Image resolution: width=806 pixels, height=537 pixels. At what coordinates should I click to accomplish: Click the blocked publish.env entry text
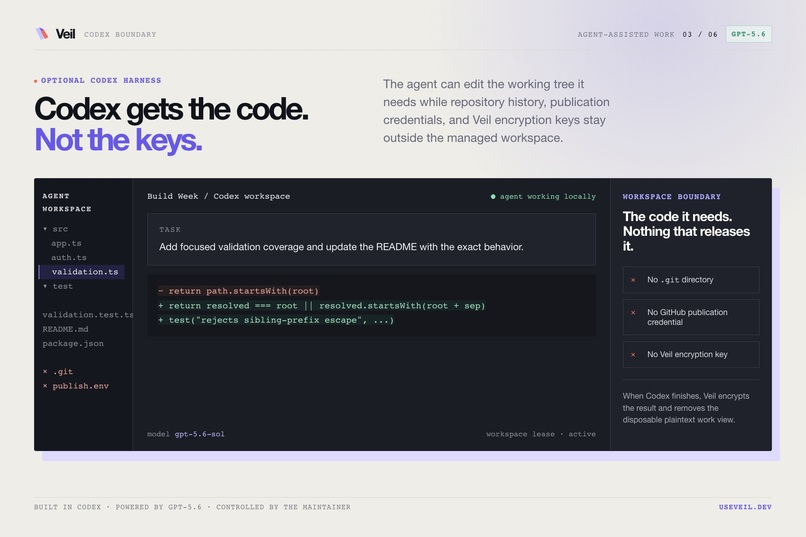click(81, 386)
